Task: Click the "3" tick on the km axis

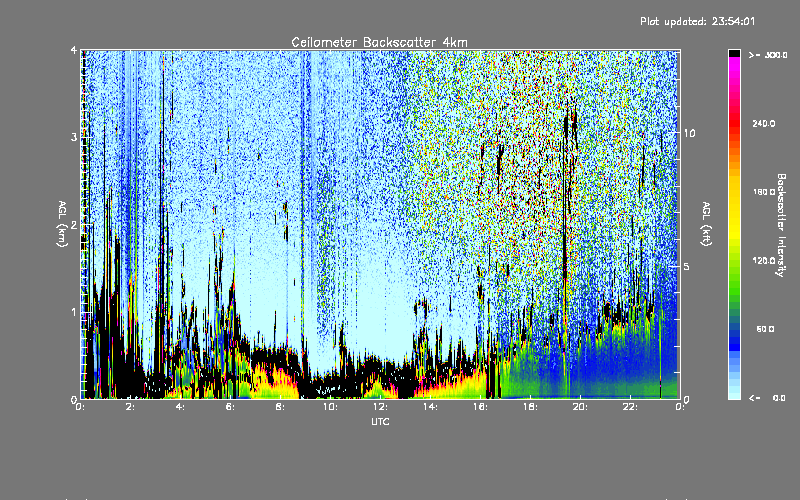Action: pos(74,137)
